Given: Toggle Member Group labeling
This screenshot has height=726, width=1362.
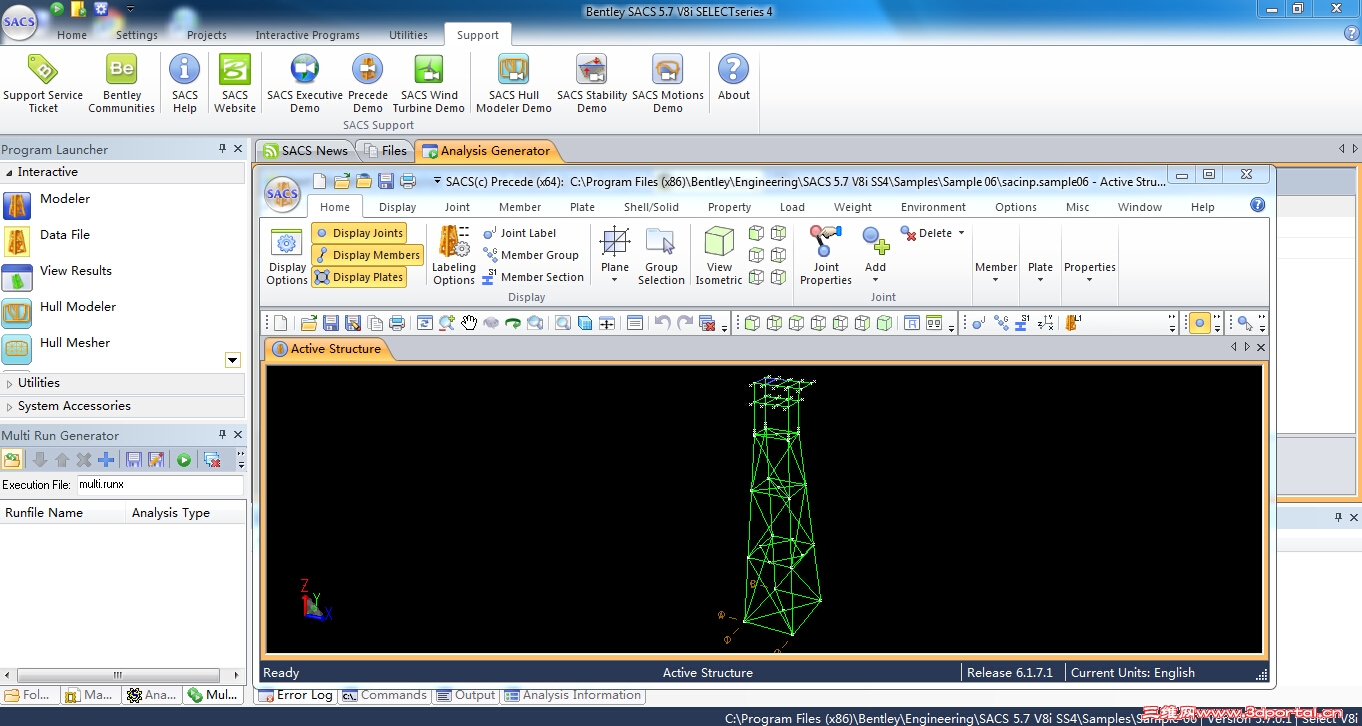Looking at the screenshot, I should [x=531, y=255].
